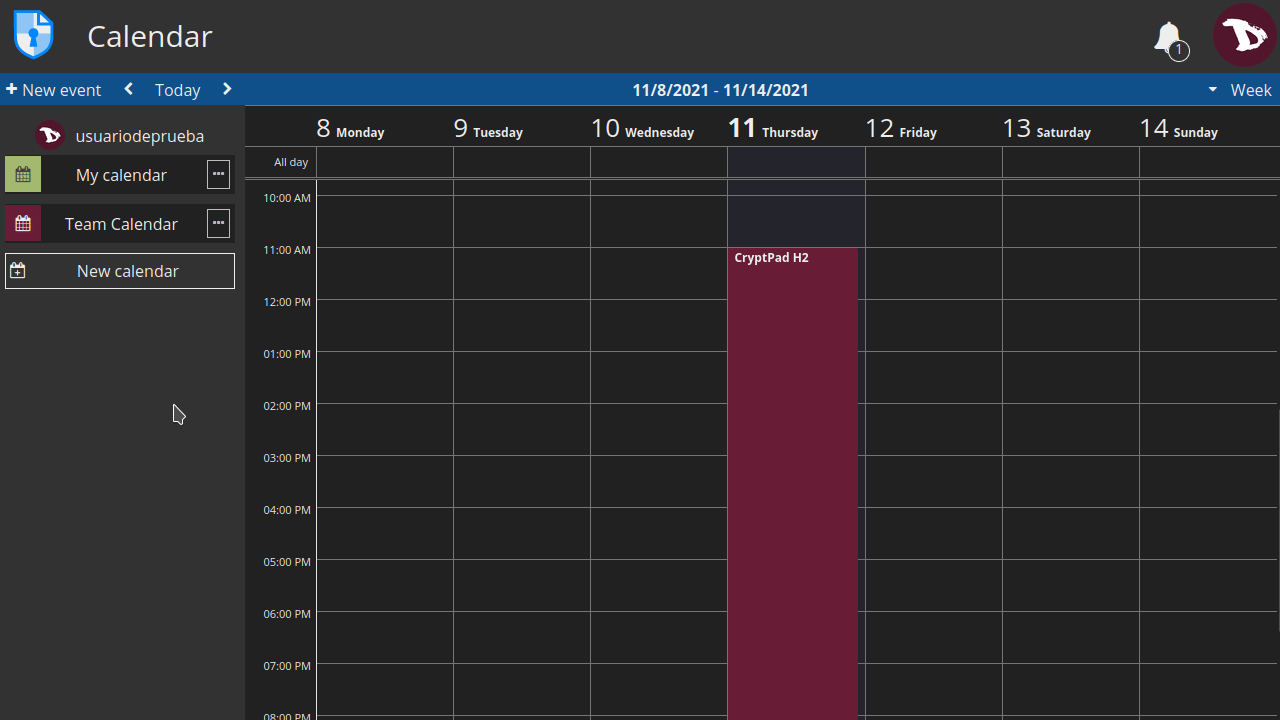This screenshot has width=1280, height=720.
Task: Click Friday's all-day slot
Action: click(x=933, y=162)
